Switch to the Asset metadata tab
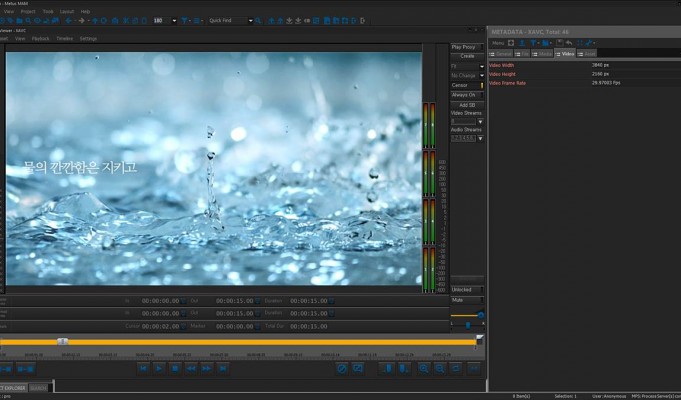The height and width of the screenshot is (400, 681). pos(586,53)
